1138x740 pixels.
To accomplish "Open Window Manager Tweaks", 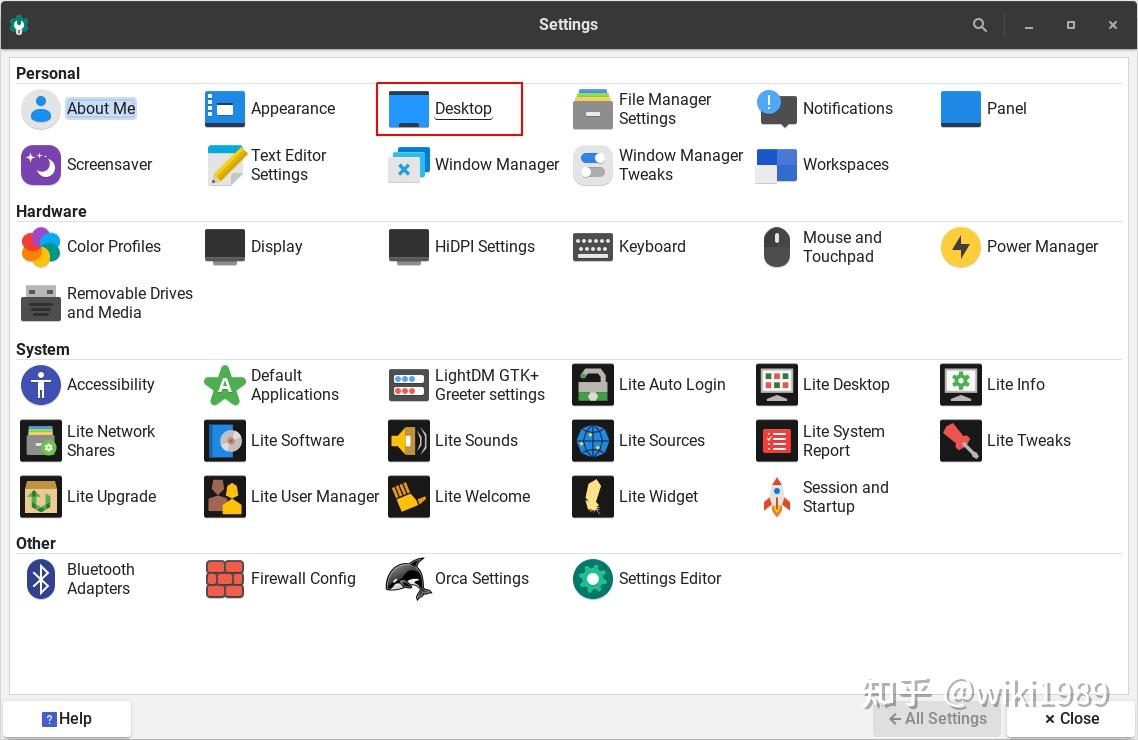I will tap(660, 164).
